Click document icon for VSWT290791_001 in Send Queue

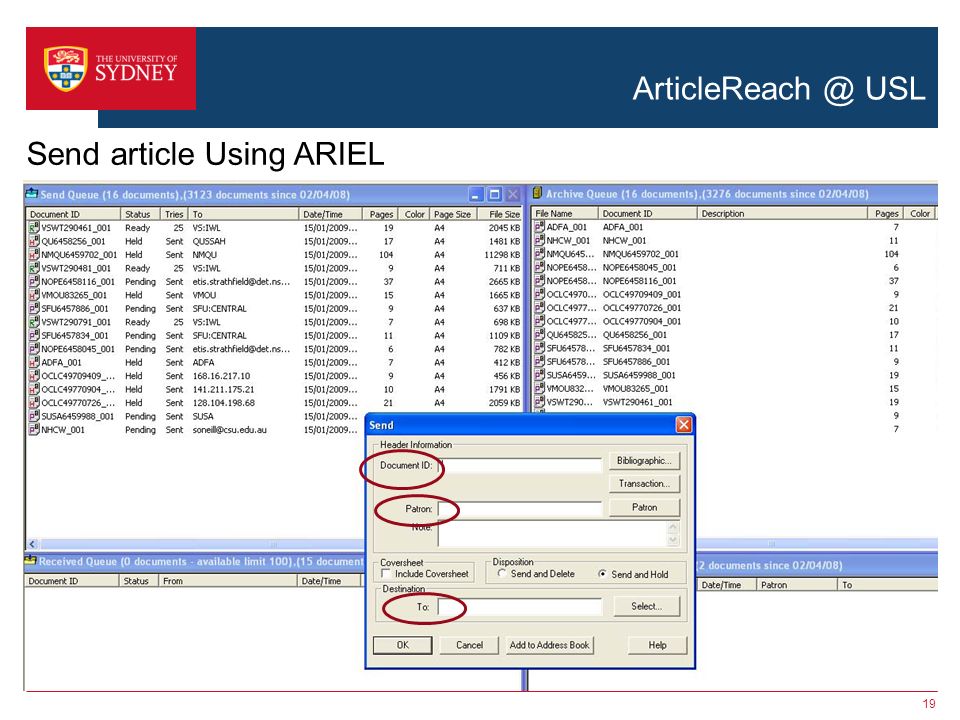(x=34, y=321)
